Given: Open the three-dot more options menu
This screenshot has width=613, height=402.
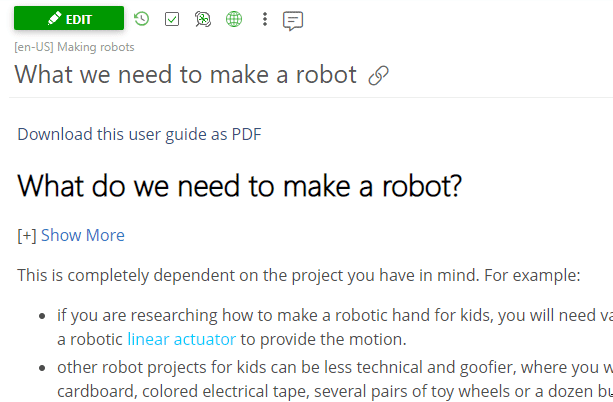Looking at the screenshot, I should (x=264, y=19).
